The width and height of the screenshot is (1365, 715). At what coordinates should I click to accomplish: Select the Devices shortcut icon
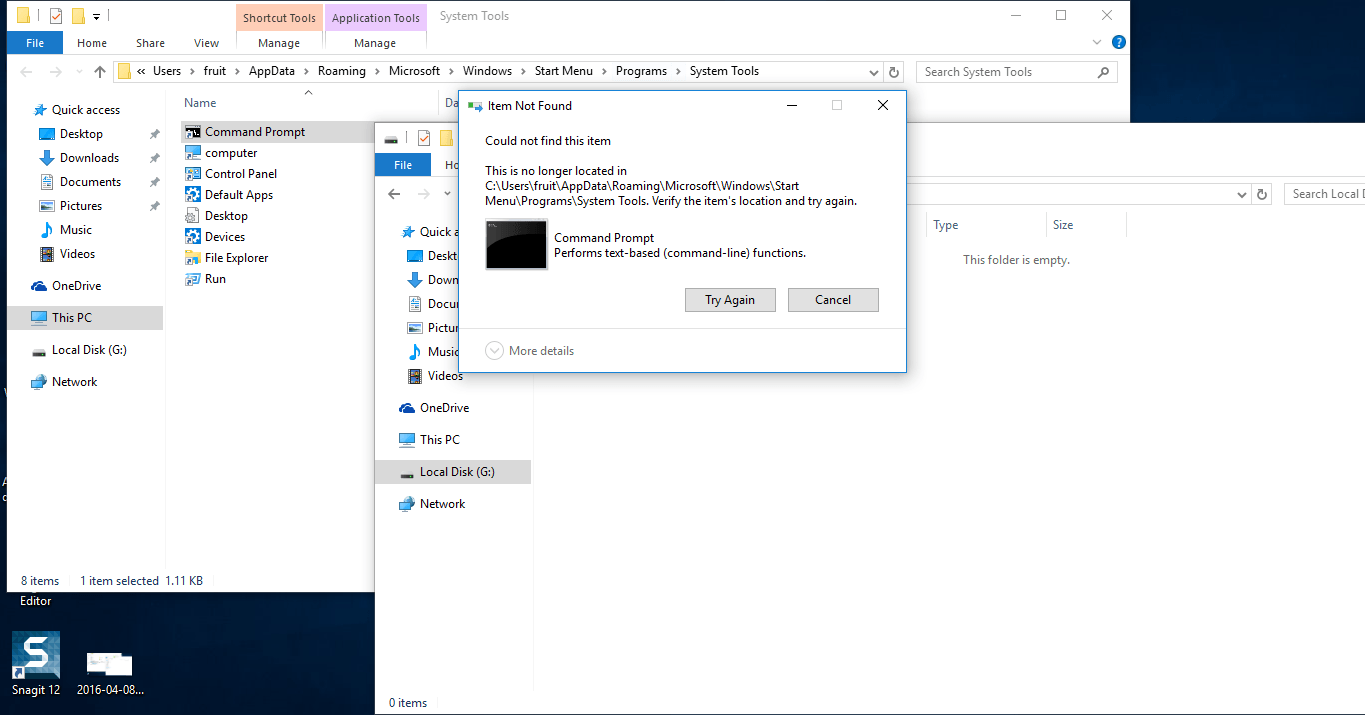click(193, 237)
